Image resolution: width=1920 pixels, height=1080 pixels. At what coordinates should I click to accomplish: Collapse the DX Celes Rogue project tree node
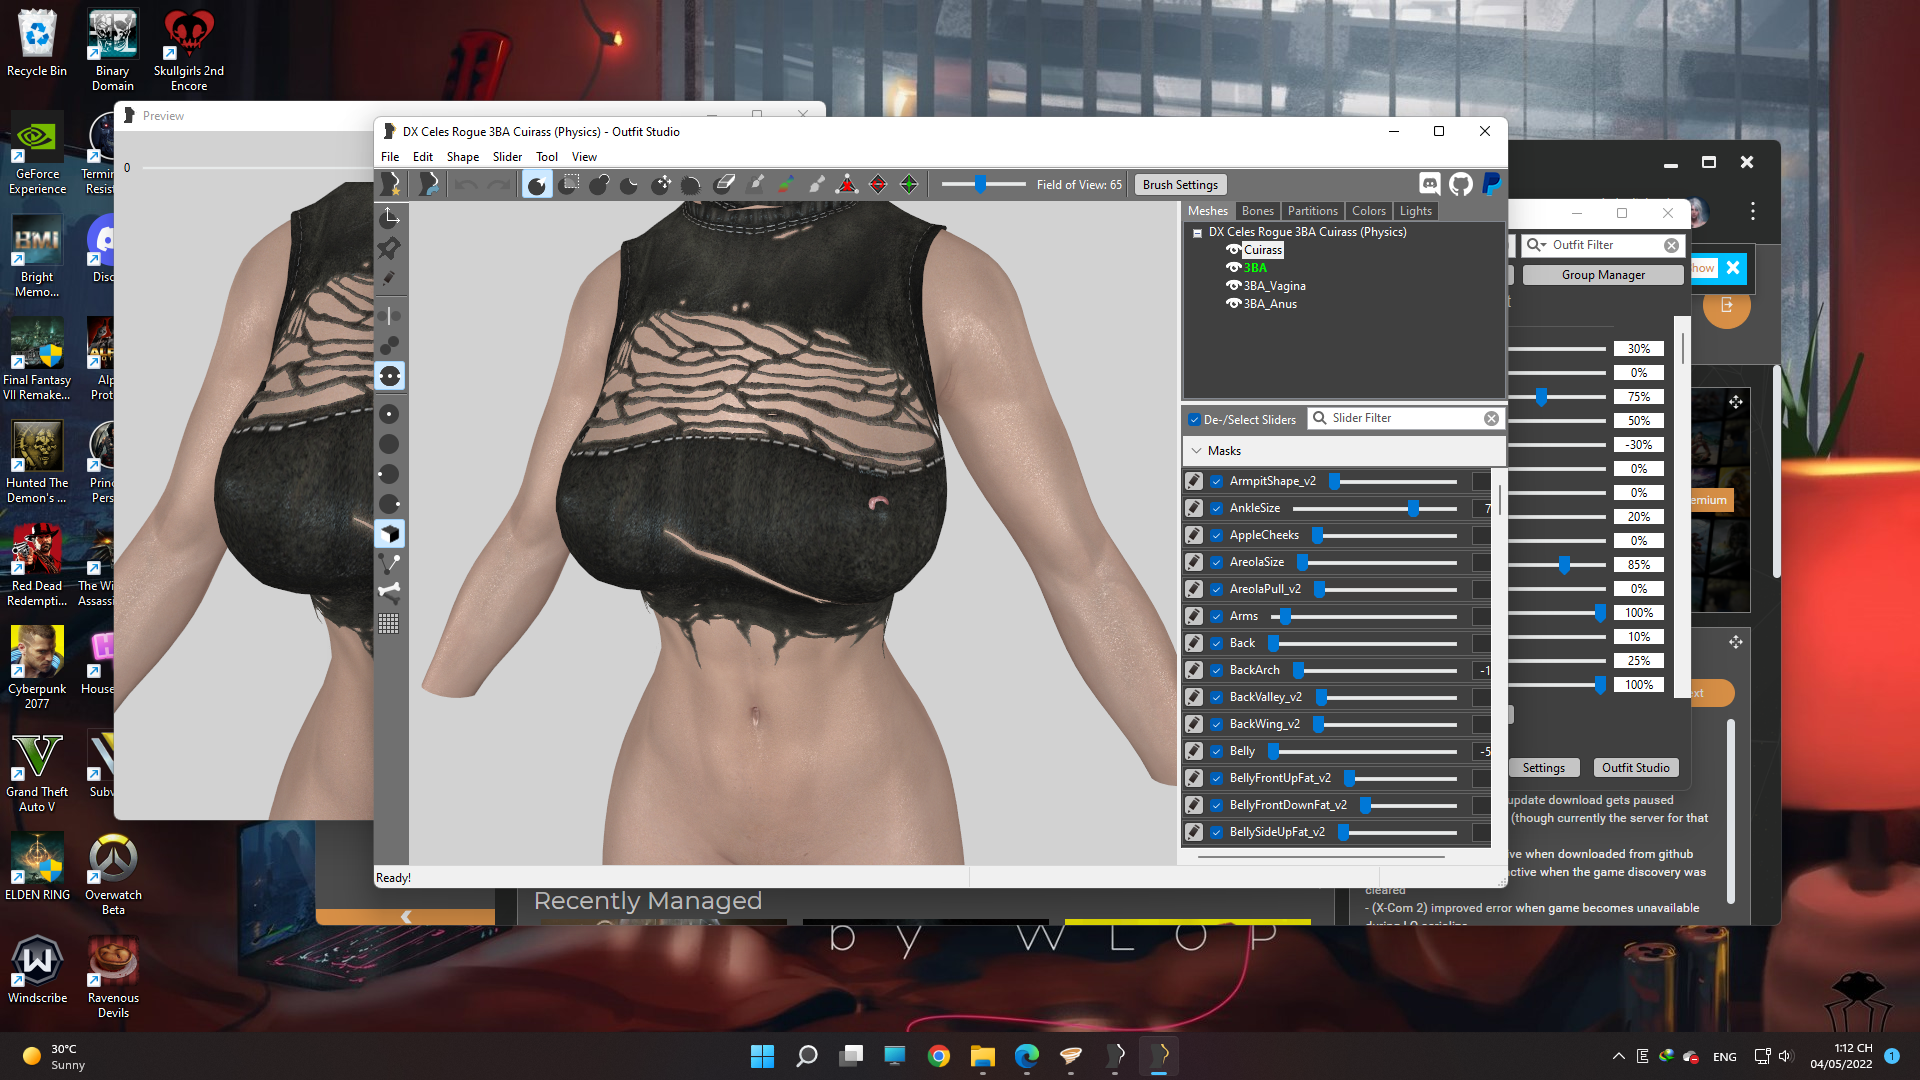[1197, 232]
